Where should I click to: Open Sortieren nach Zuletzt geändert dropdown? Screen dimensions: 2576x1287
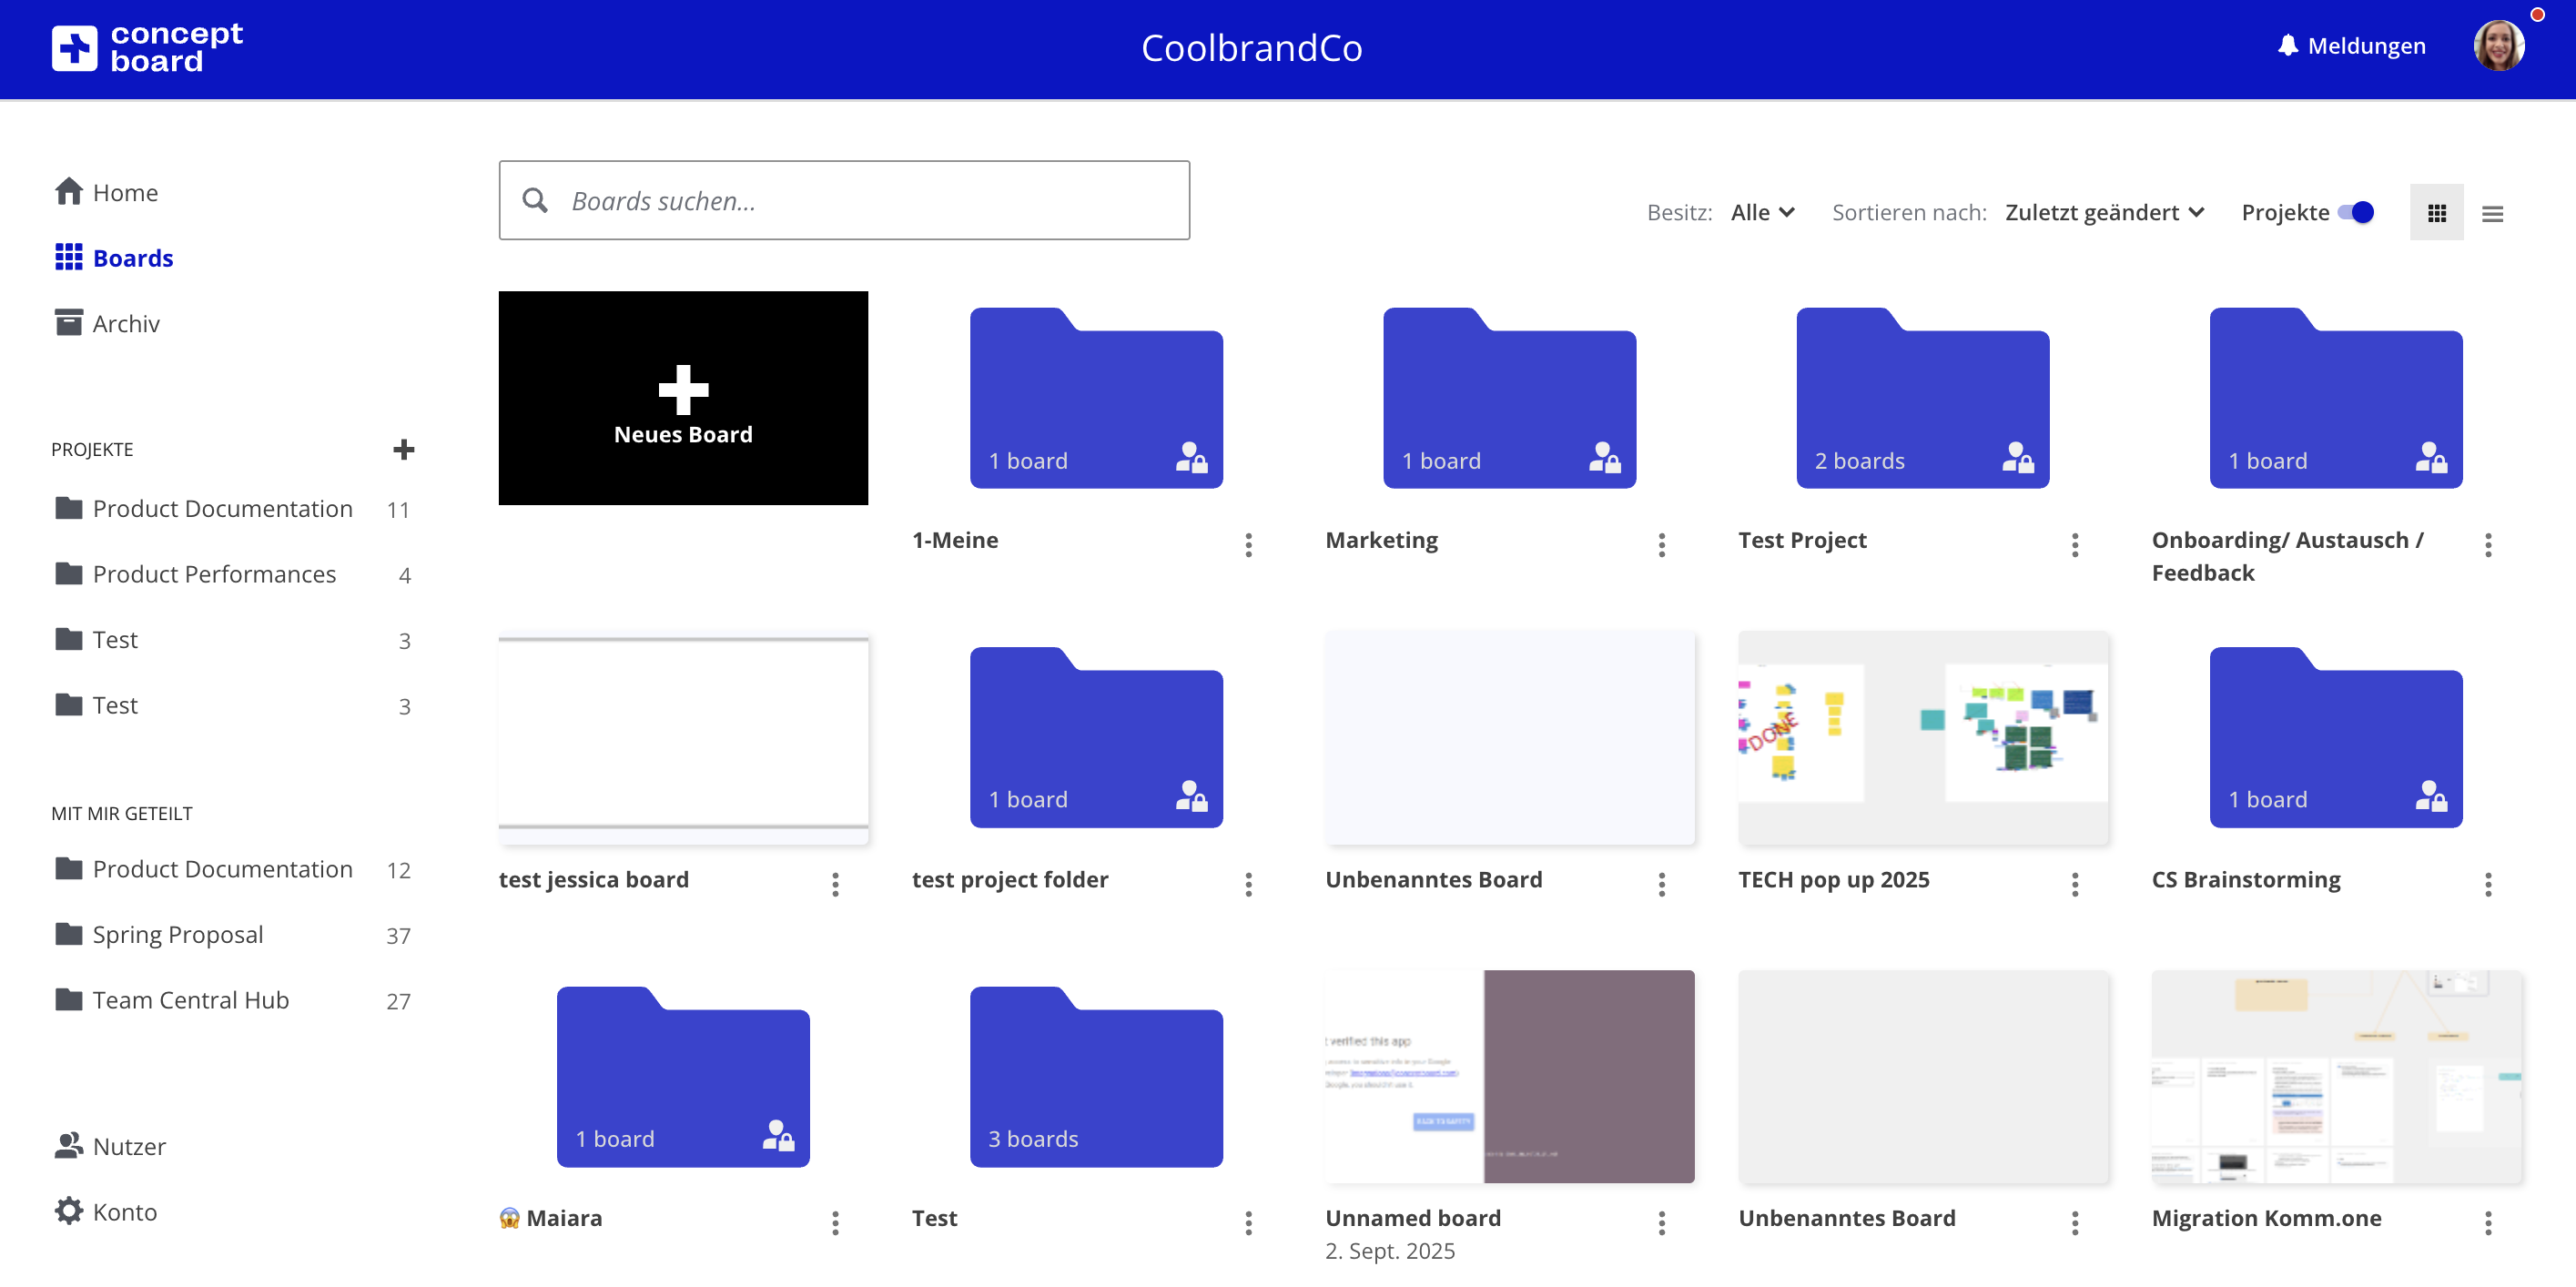pyautogui.click(x=2104, y=212)
